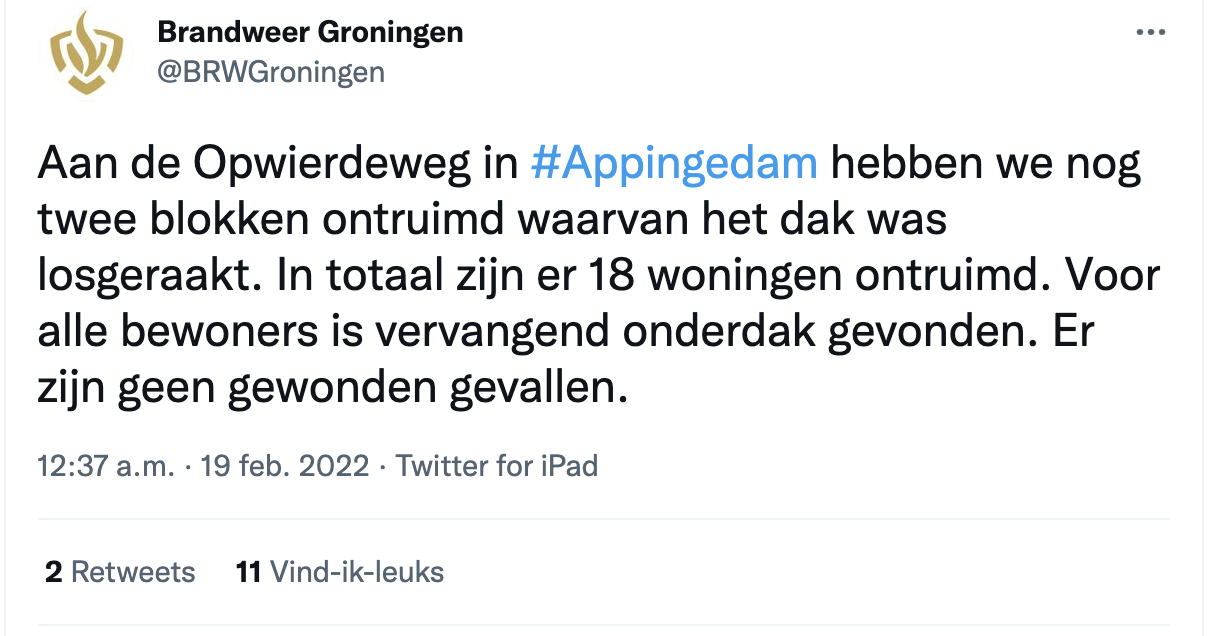This screenshot has height=636, width=1218.
Task: Click the likes count number 11
Action: pos(248,572)
